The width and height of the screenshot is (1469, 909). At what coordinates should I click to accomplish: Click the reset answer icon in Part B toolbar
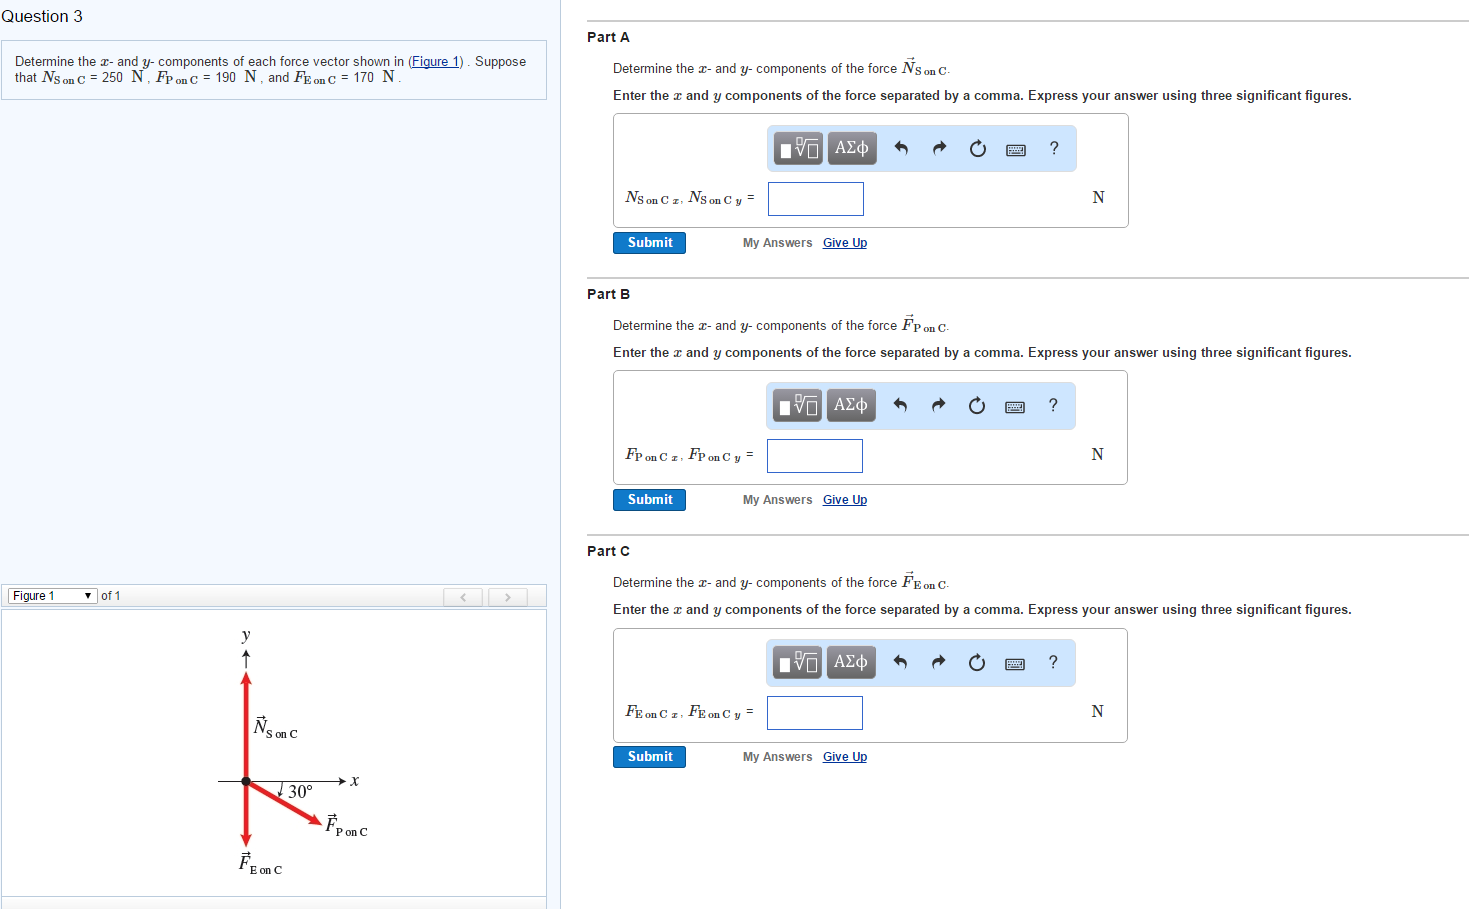(977, 405)
